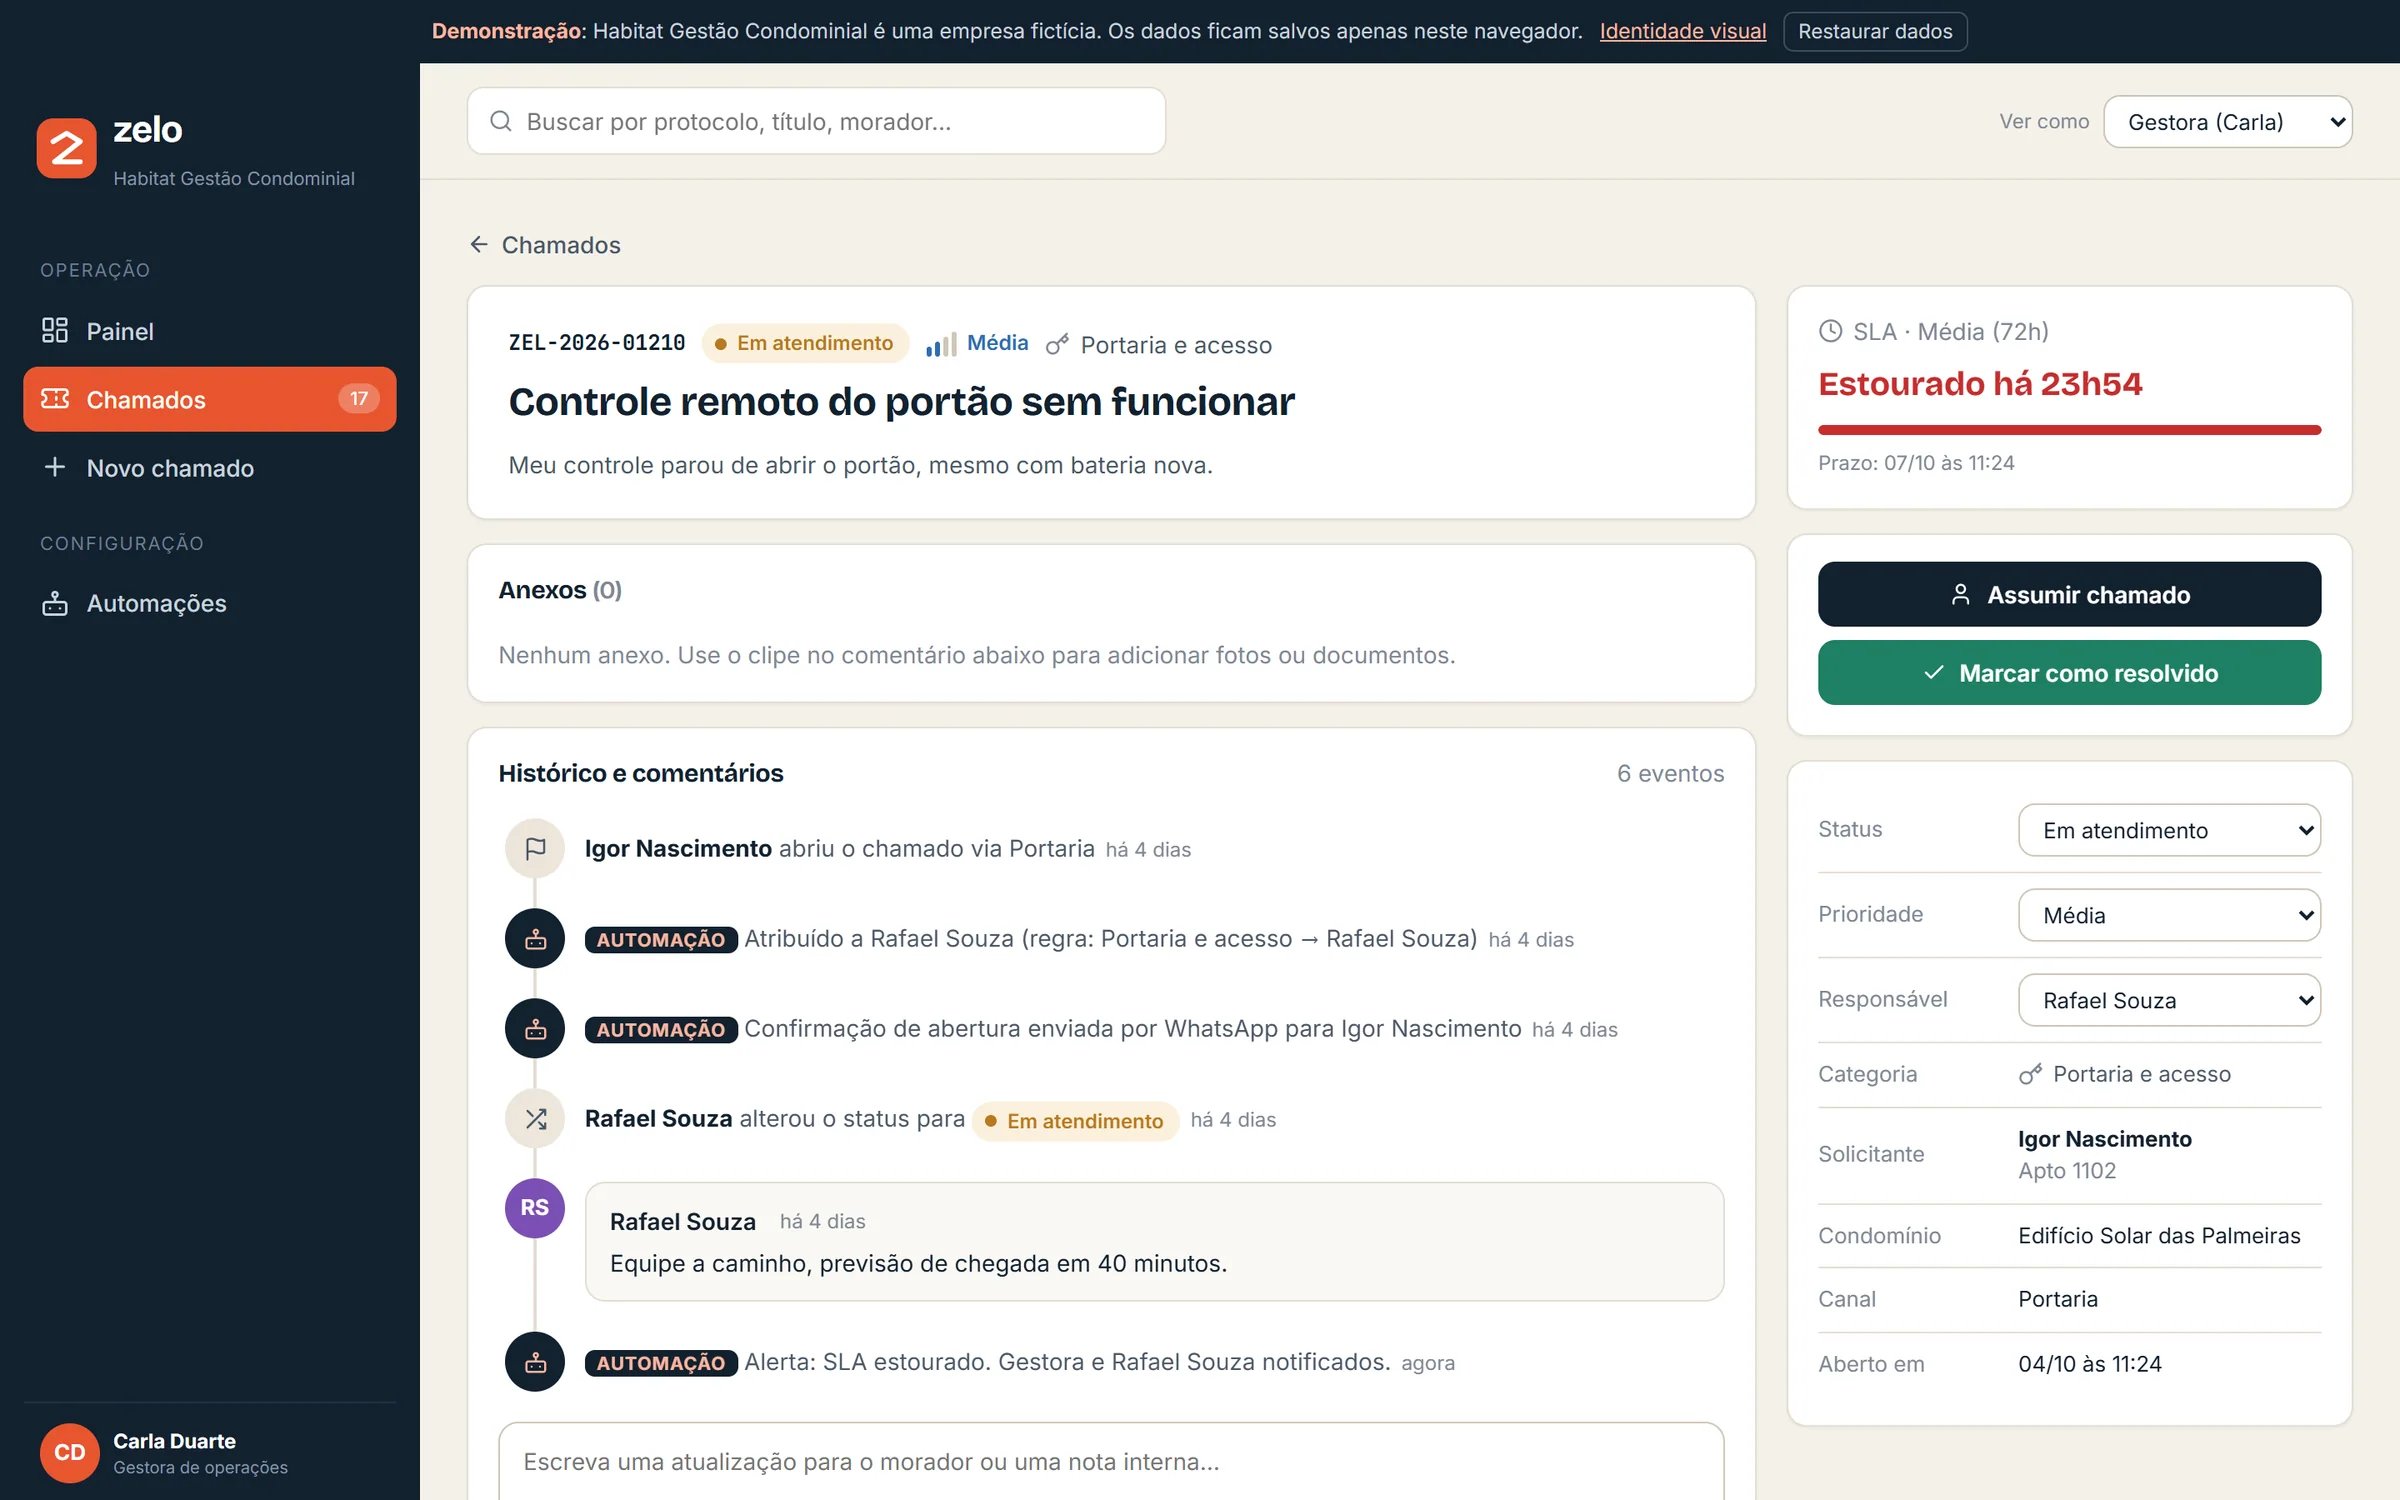Click the key icon in Categoria row
Screen dimensions: 2400x1500
point(2030,1074)
